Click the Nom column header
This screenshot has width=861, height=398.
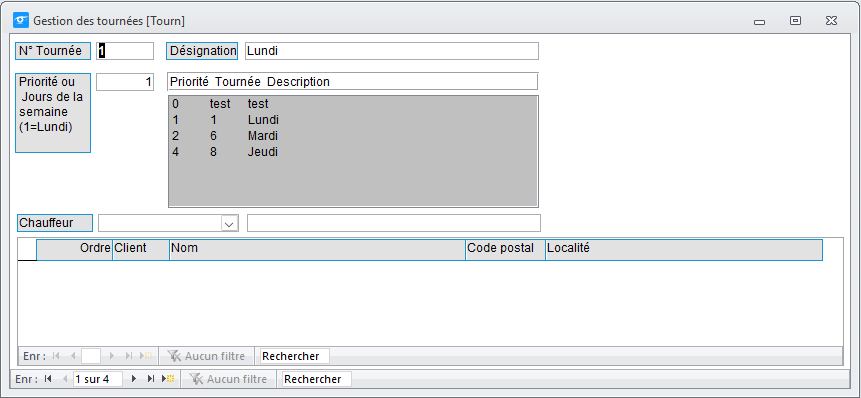(x=317, y=249)
